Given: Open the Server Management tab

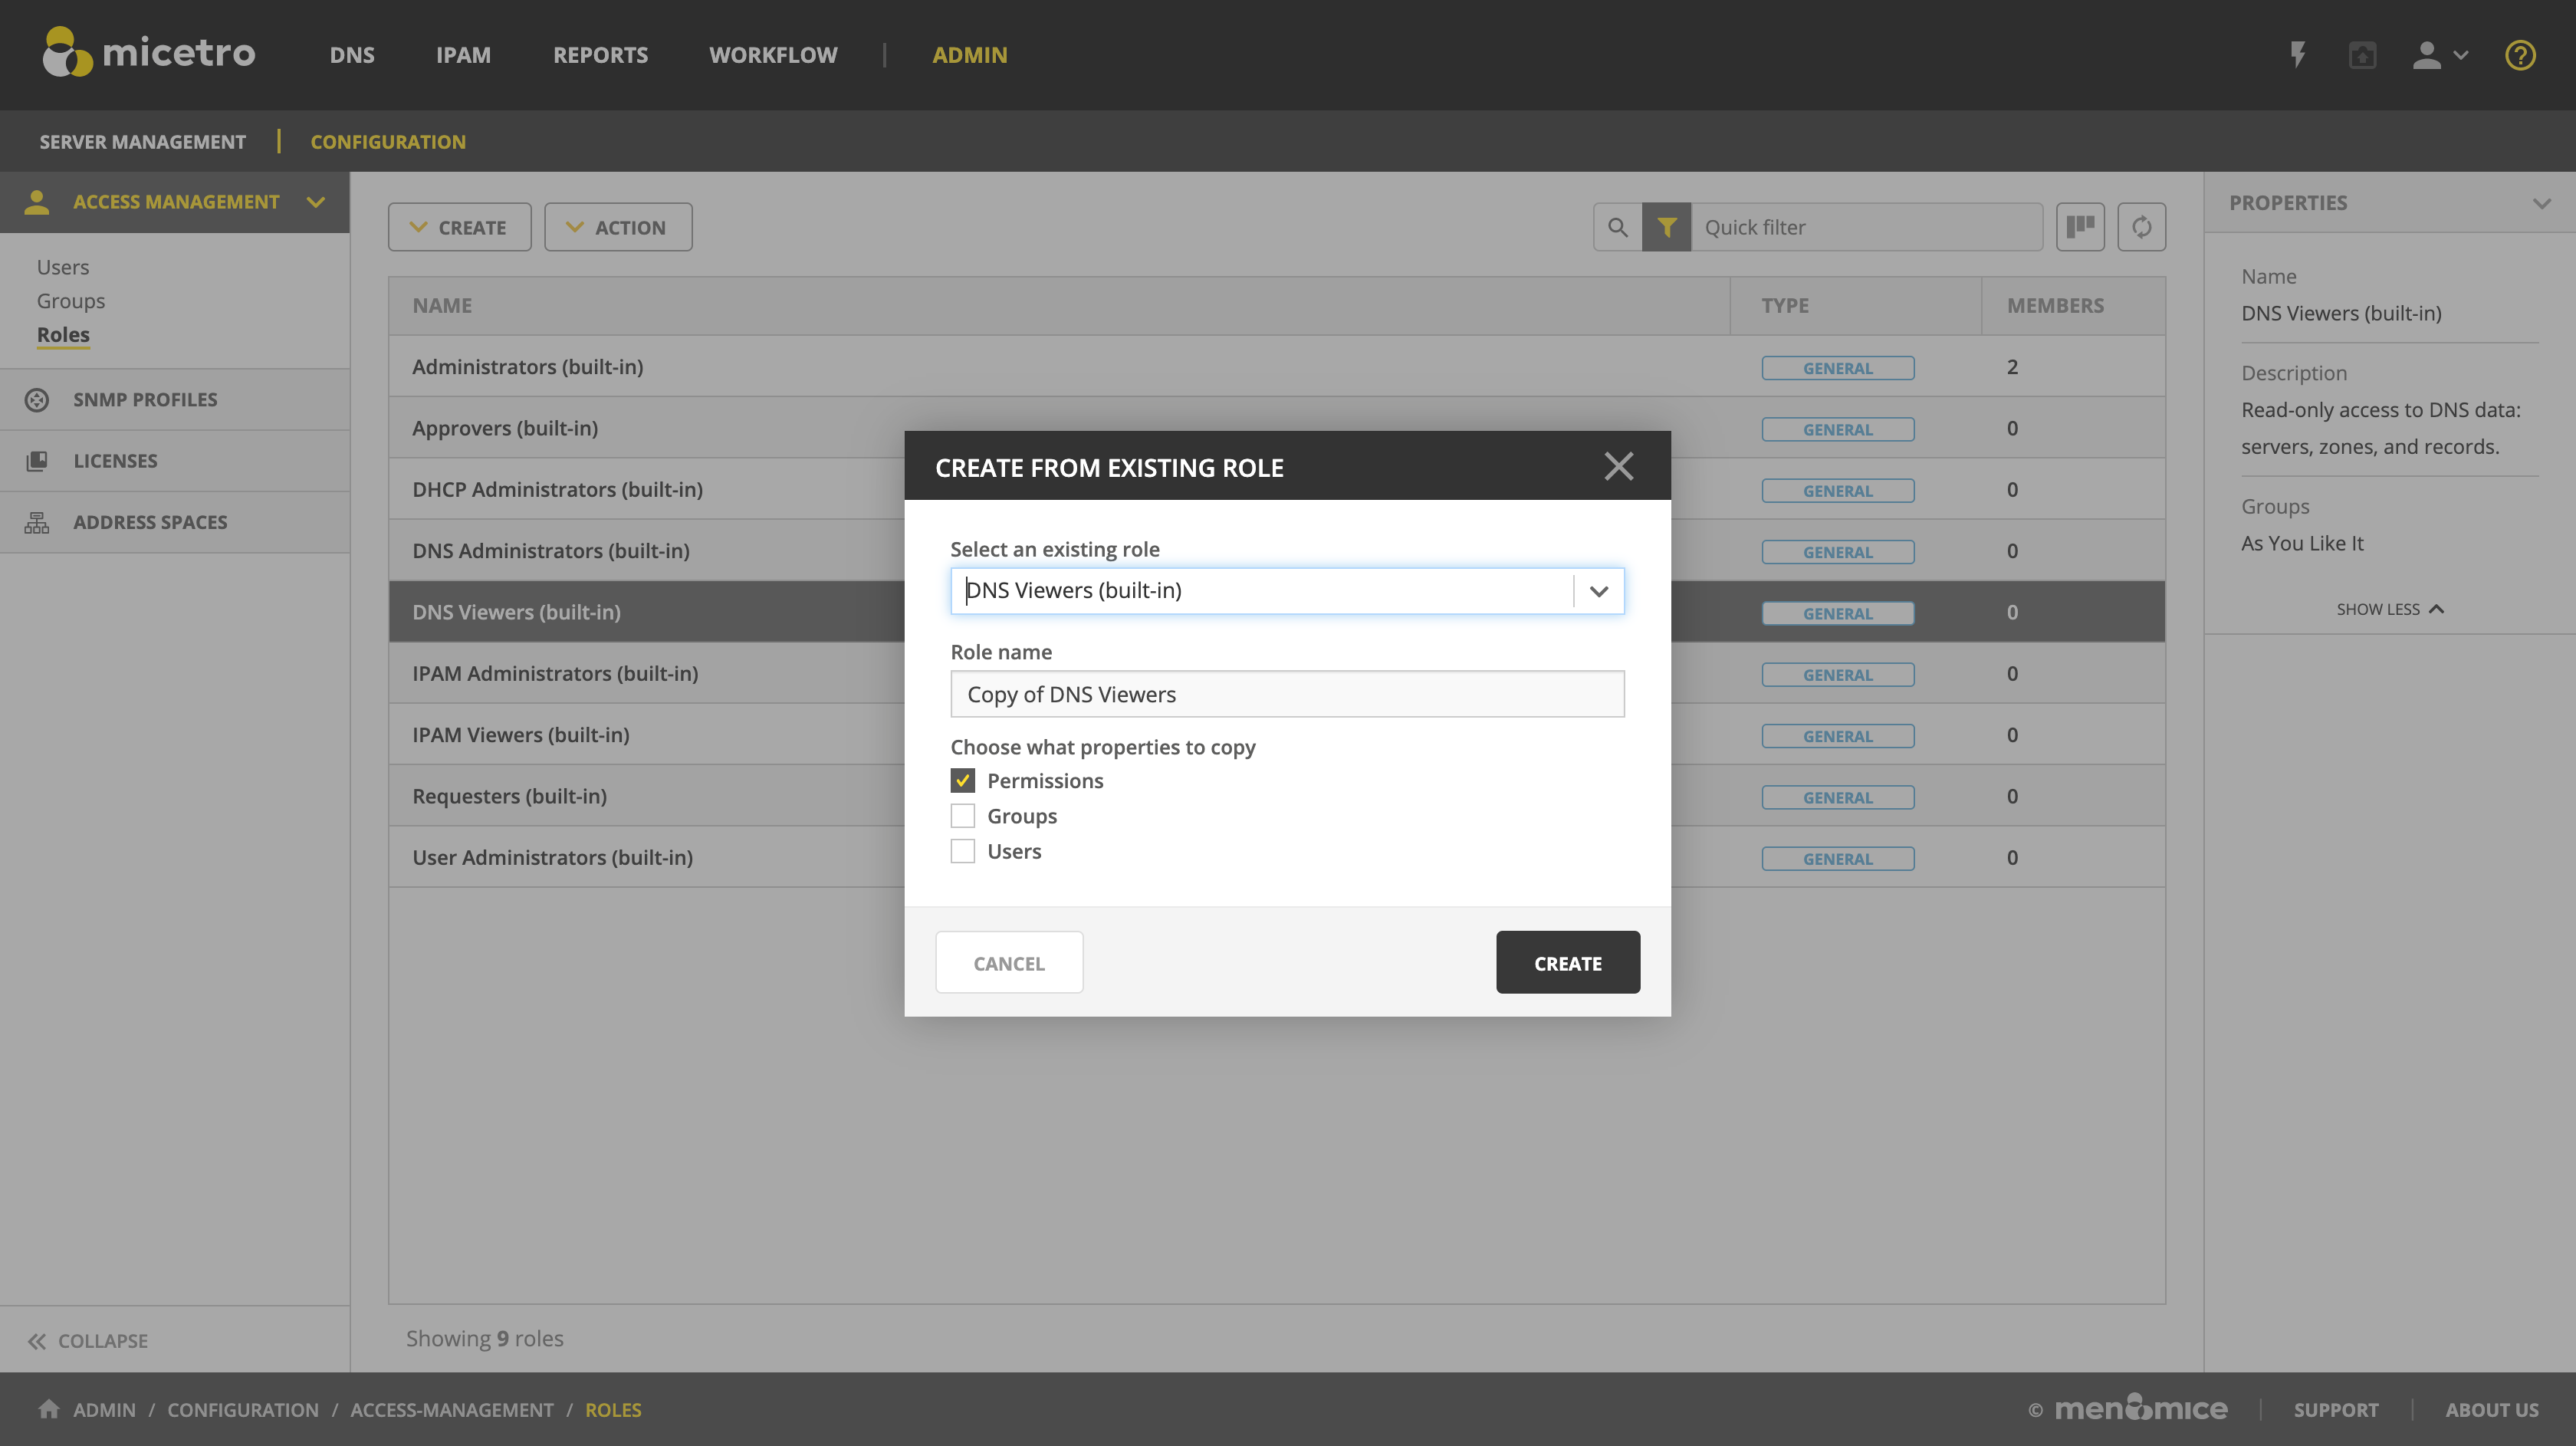Looking at the screenshot, I should [x=142, y=142].
